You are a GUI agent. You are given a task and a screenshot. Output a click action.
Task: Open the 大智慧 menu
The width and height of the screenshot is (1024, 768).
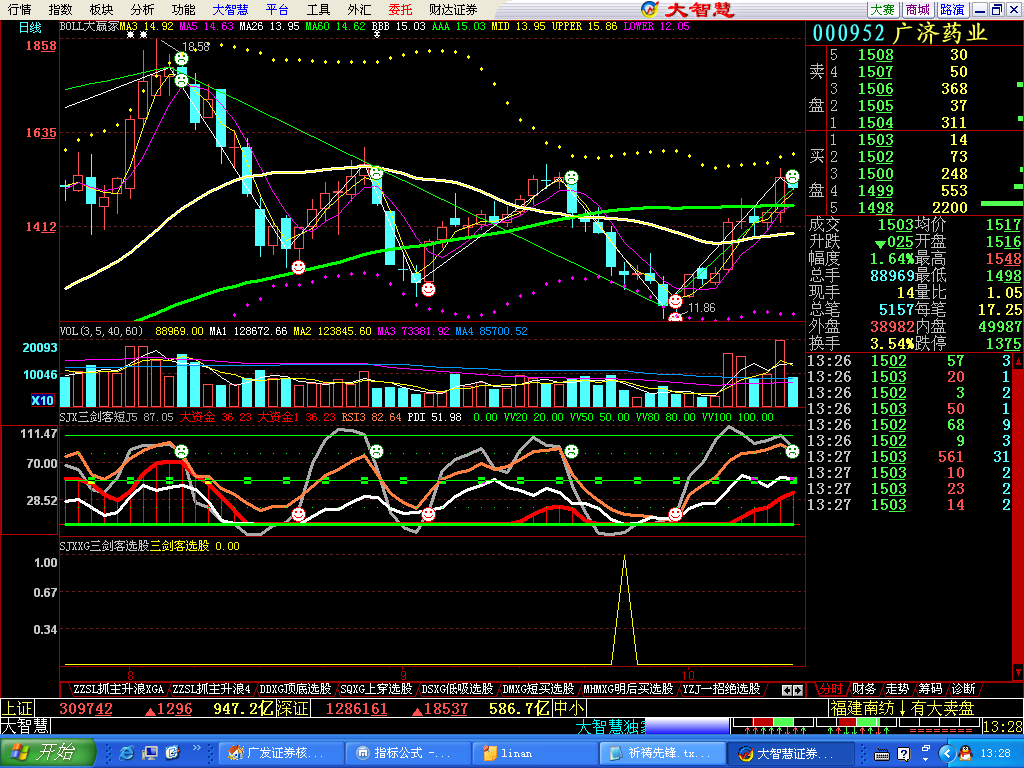[x=231, y=10]
